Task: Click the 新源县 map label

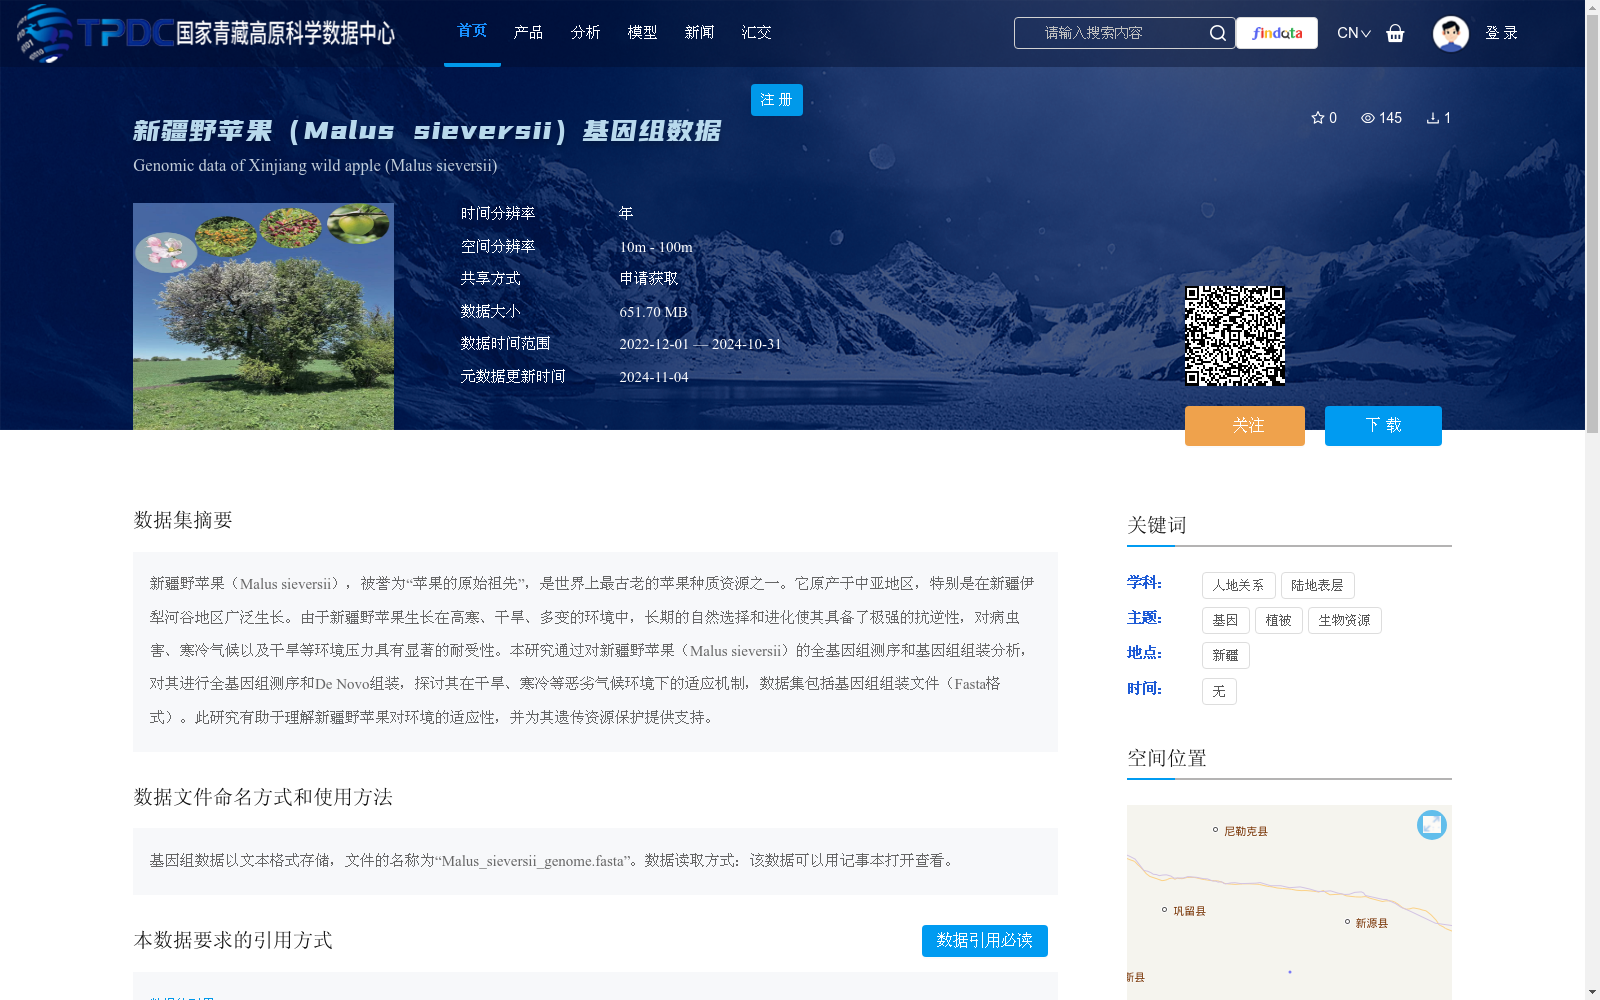Action: click(x=1371, y=923)
